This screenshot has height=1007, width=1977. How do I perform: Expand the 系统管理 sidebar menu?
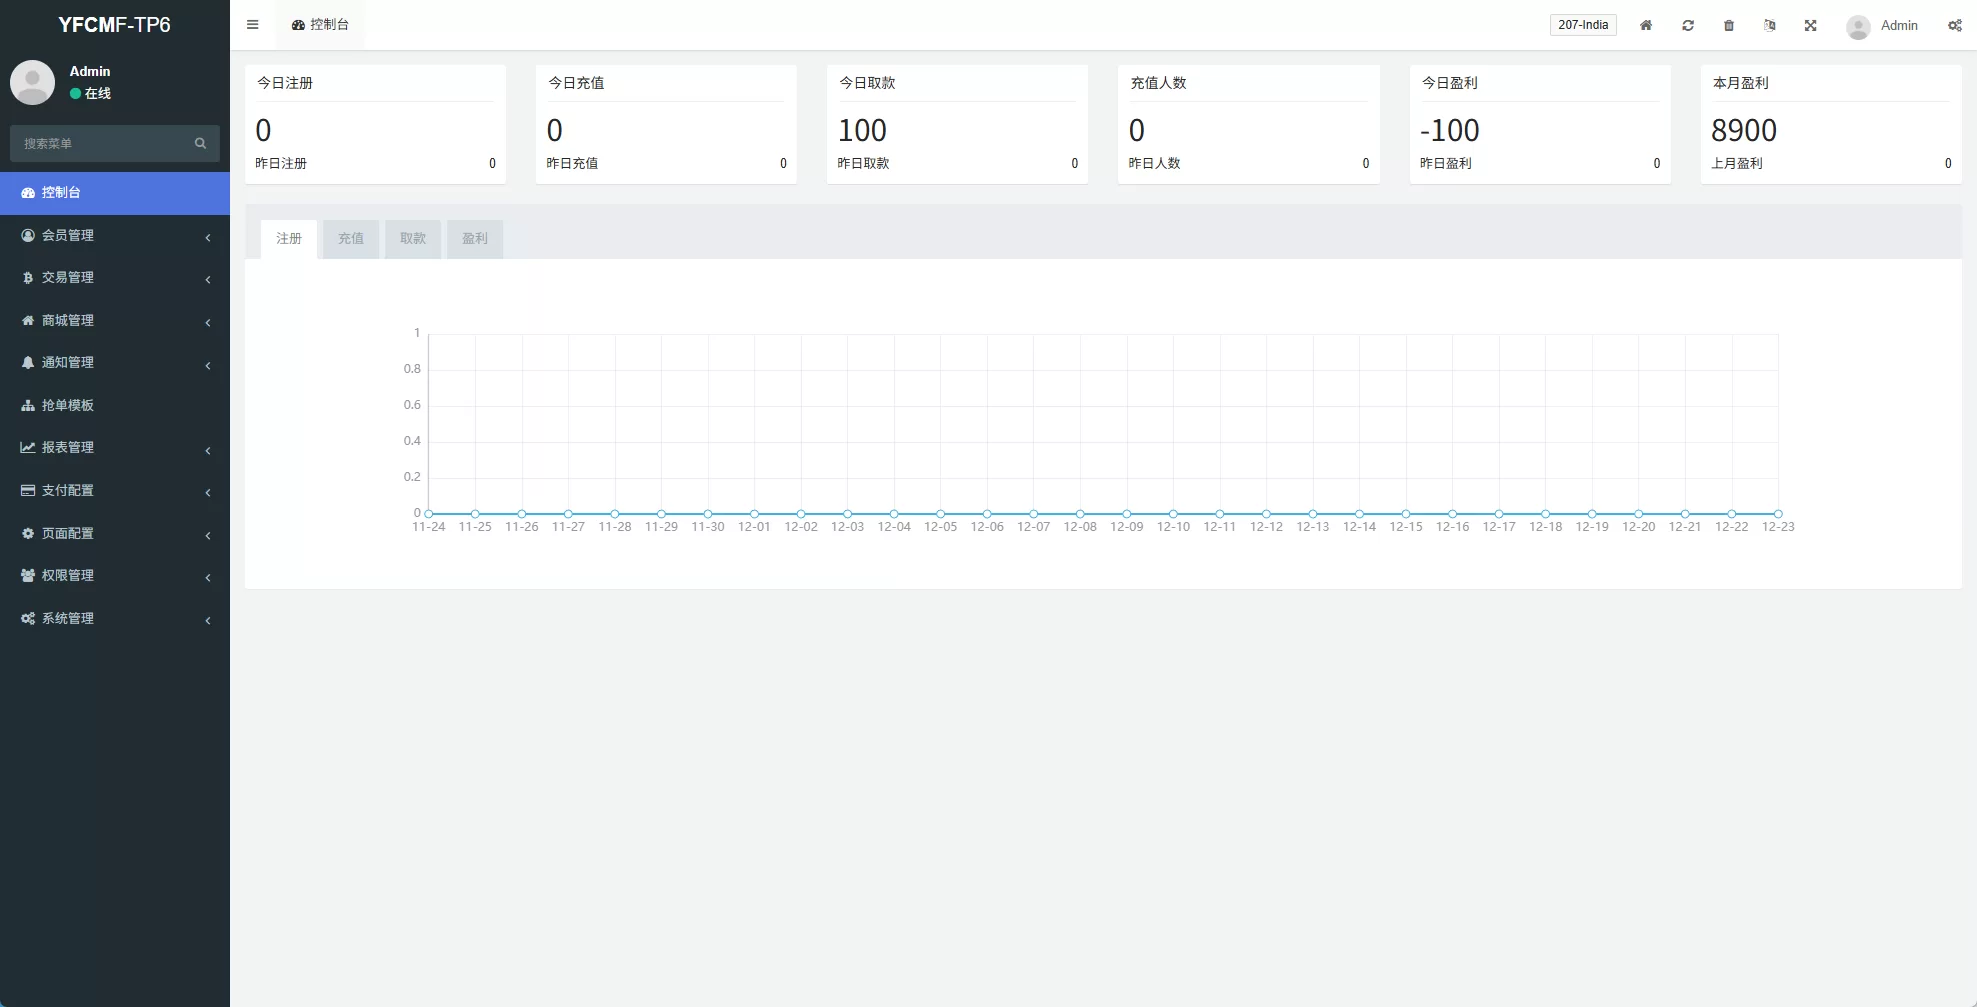pos(114,618)
